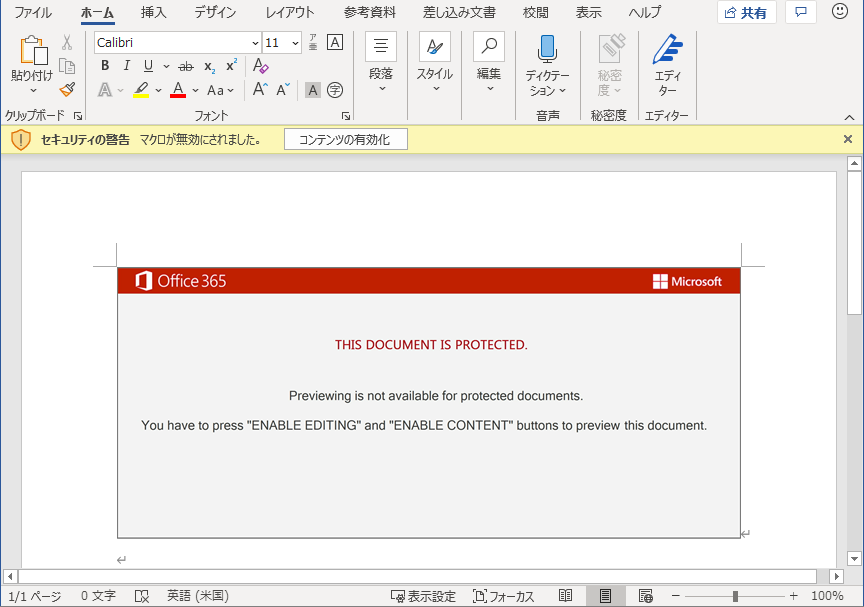Viewport: 864px width, 607px height.
Task: Open the underline style dropdown arrow
Action: point(166,67)
